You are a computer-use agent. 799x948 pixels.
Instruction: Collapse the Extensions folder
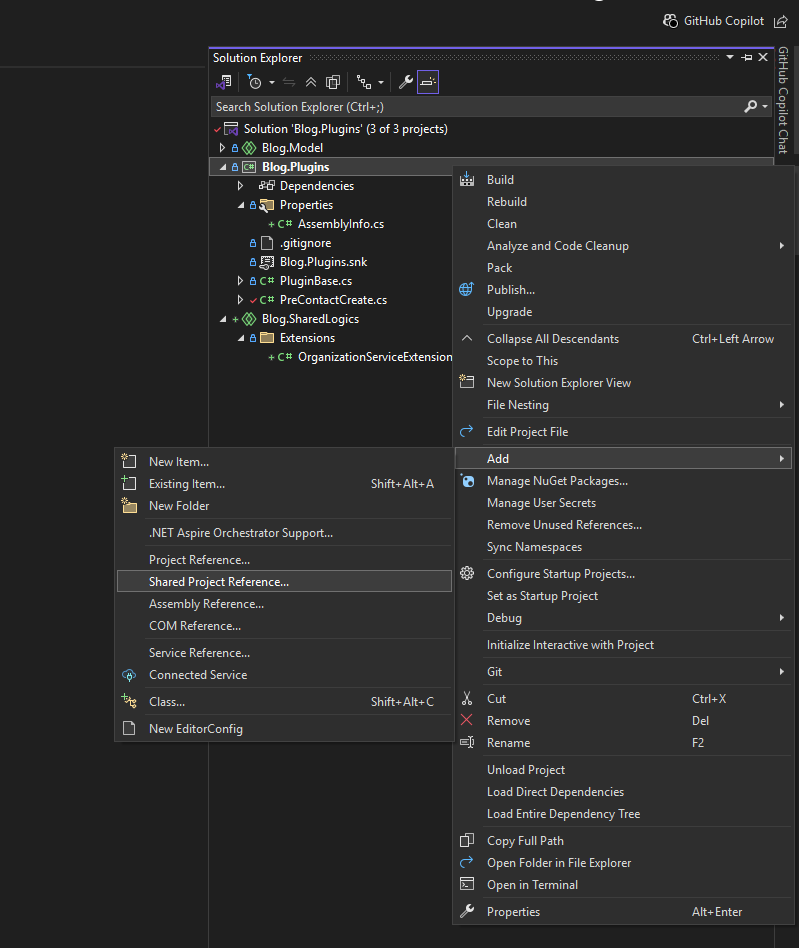pyautogui.click(x=241, y=338)
